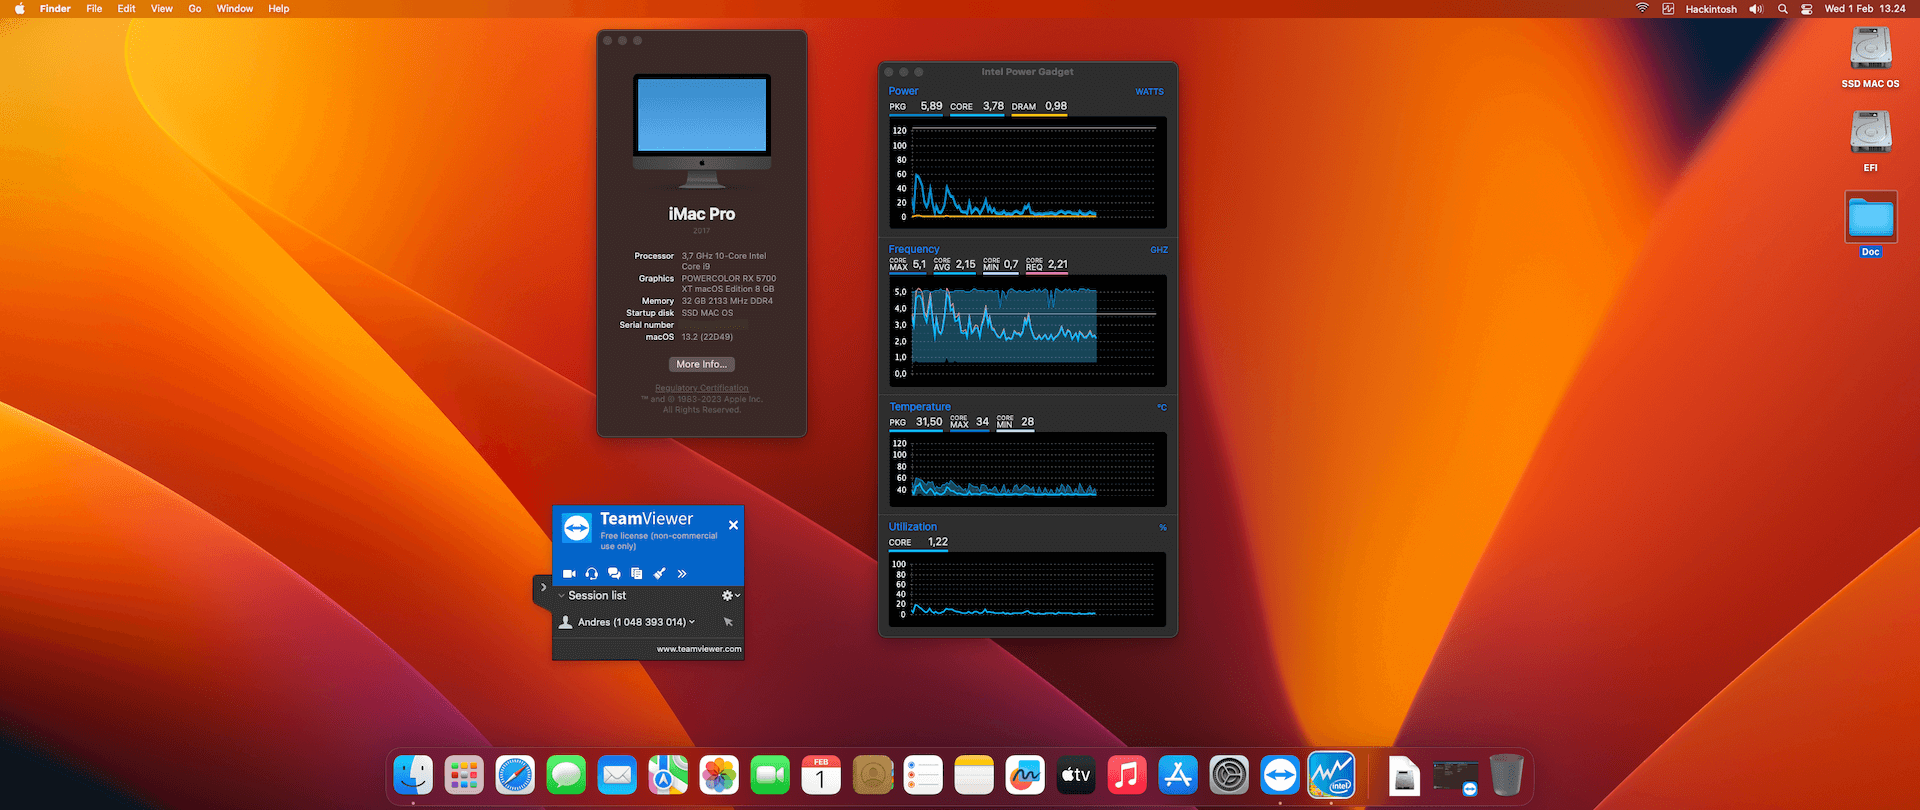Select the SSD MAC OS drive icon
This screenshot has height=810, width=1920.
point(1870,48)
